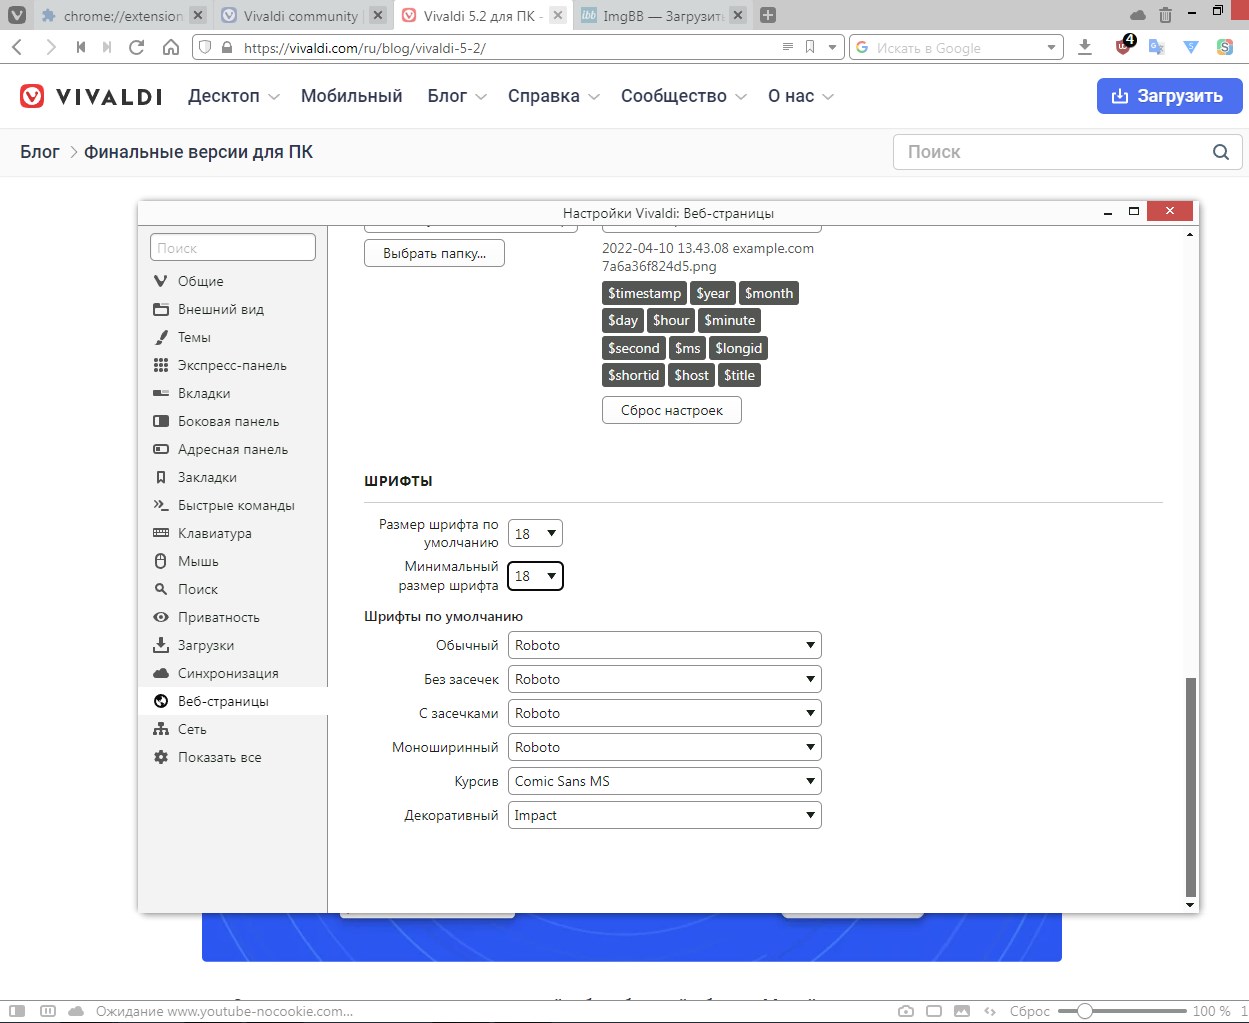Screen dimensions: 1249x1023
Task: Reload the current page
Action: 137,47
